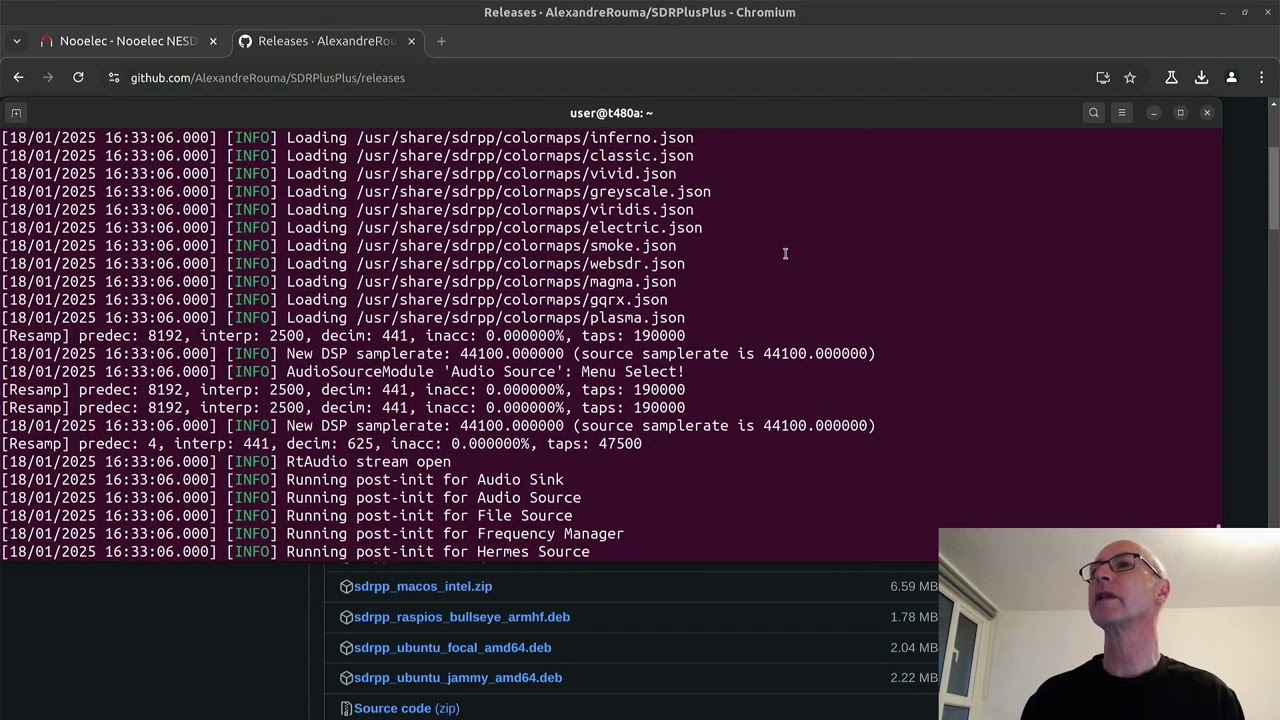Minimize the terminal window
The image size is (1280, 720).
click(x=1153, y=113)
